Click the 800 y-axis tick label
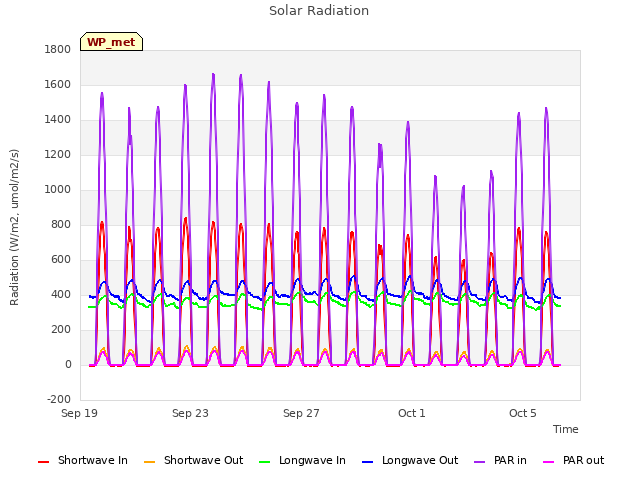This screenshot has width=640, height=480. [61, 224]
